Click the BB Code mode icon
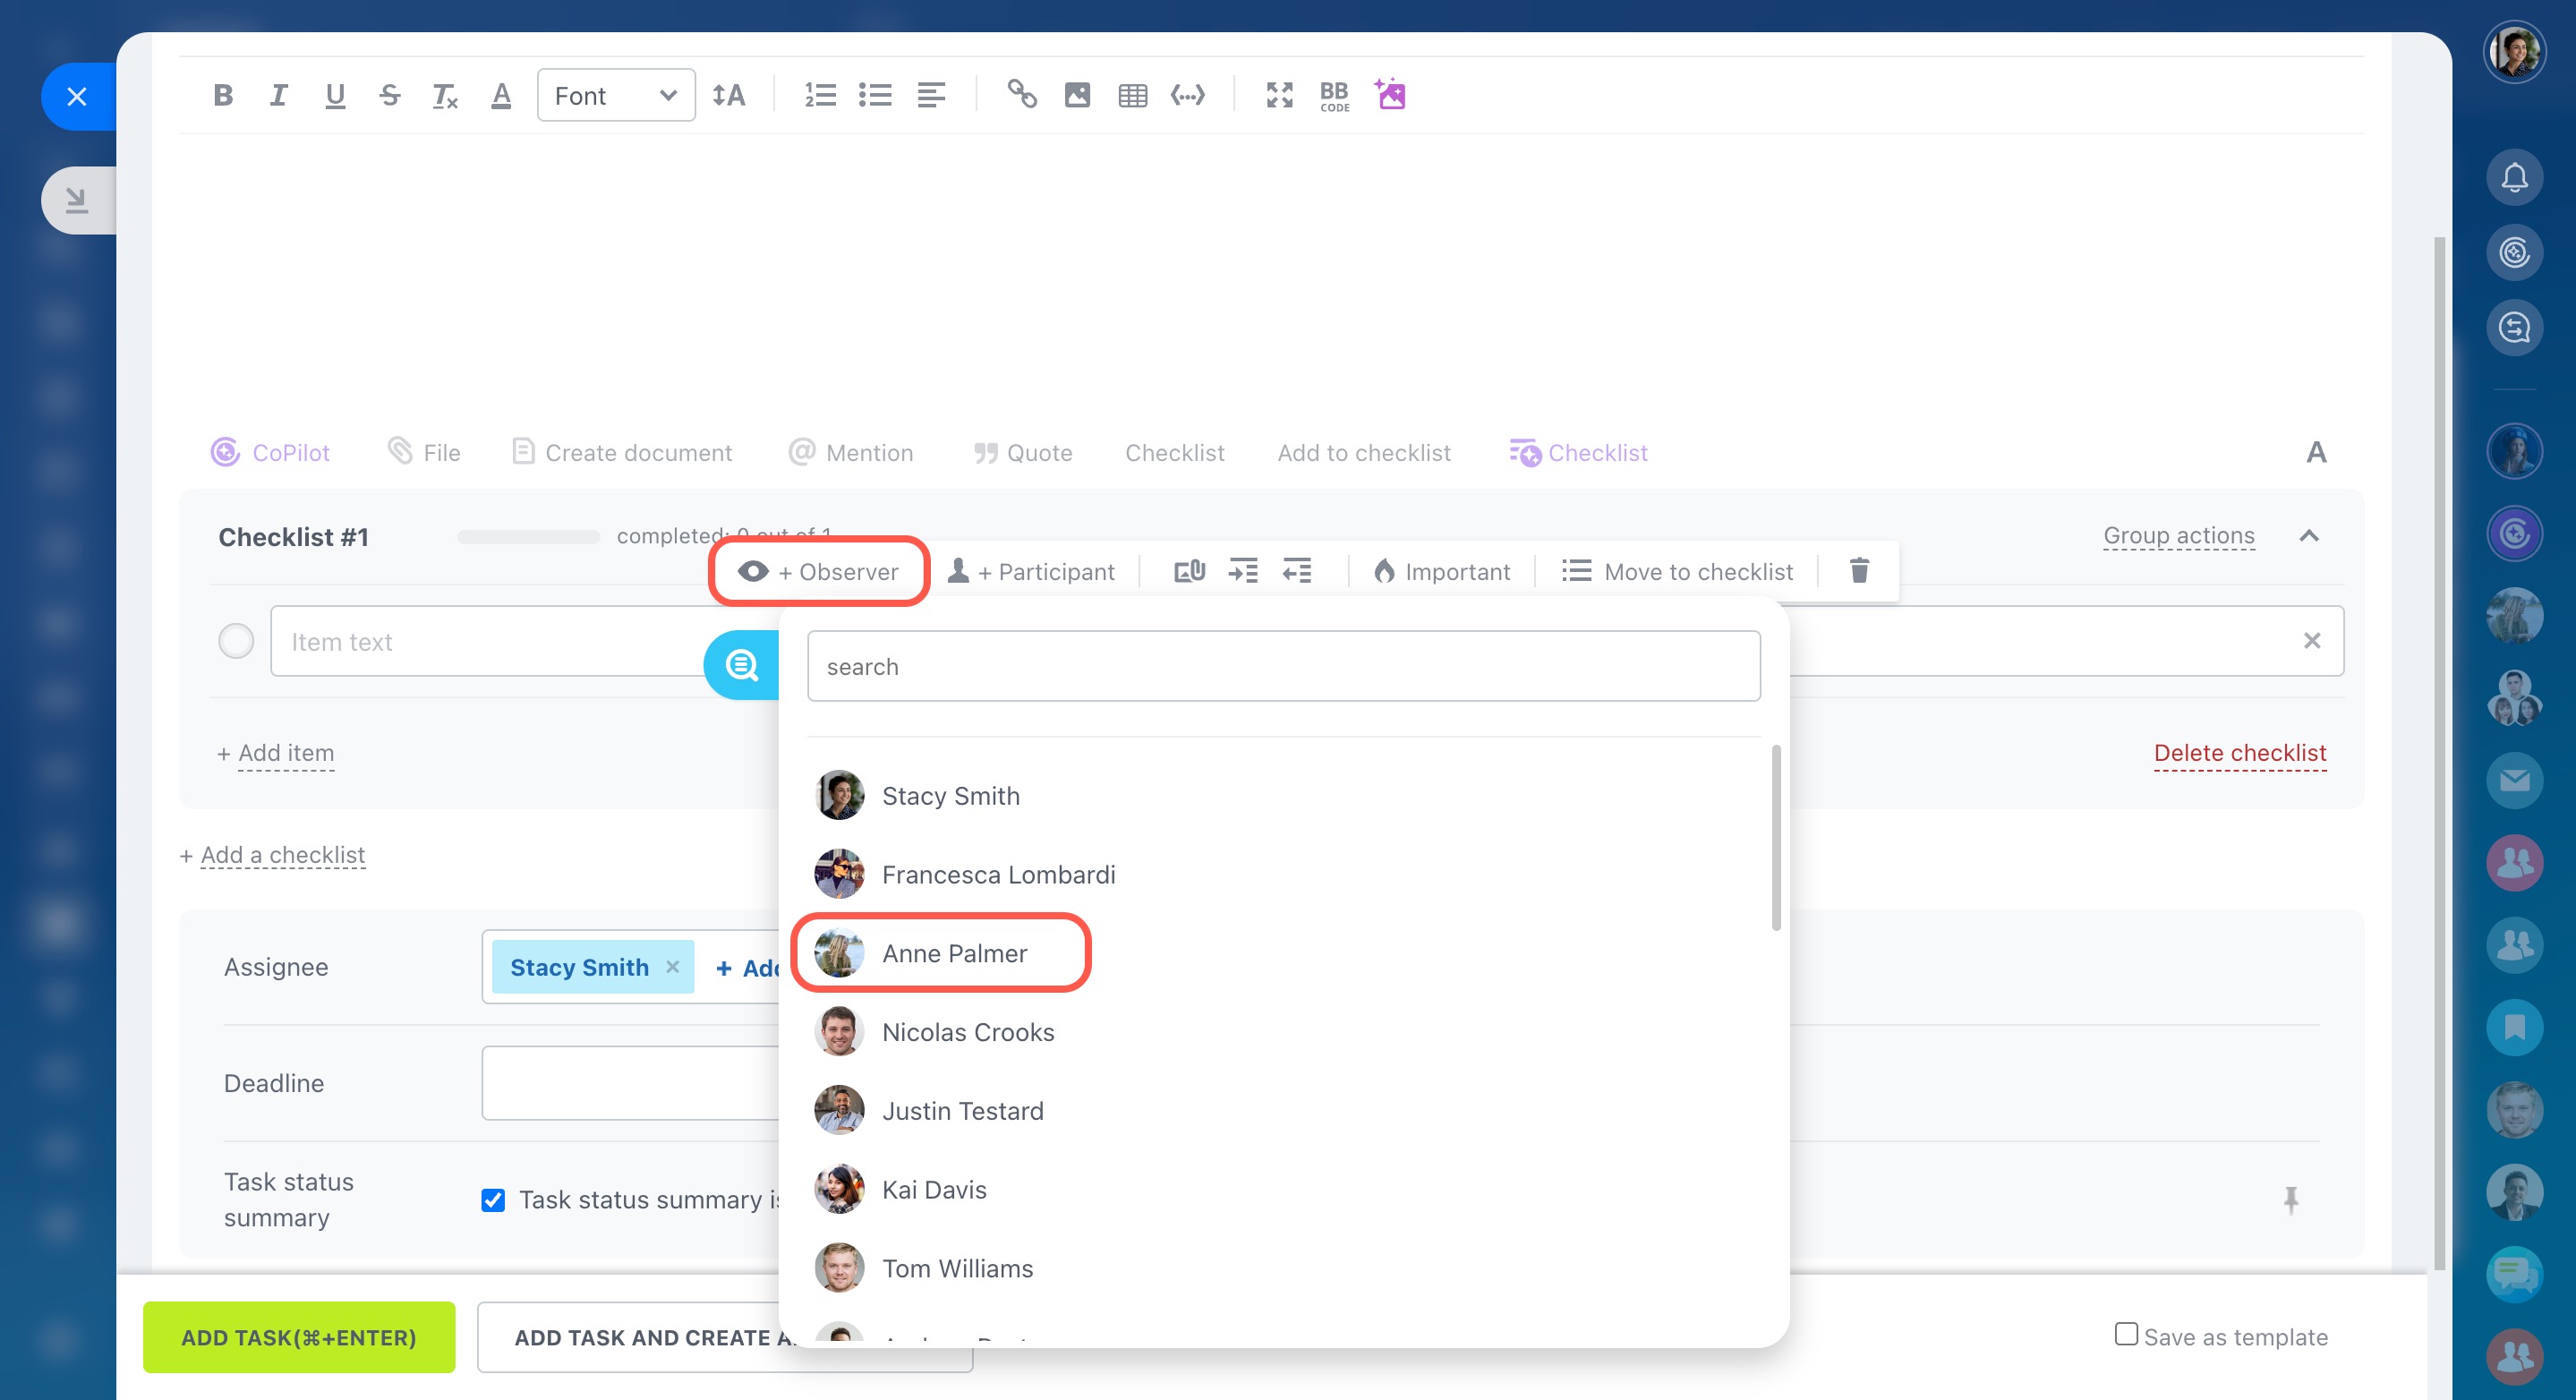The height and width of the screenshot is (1400, 2576). click(x=1334, y=95)
